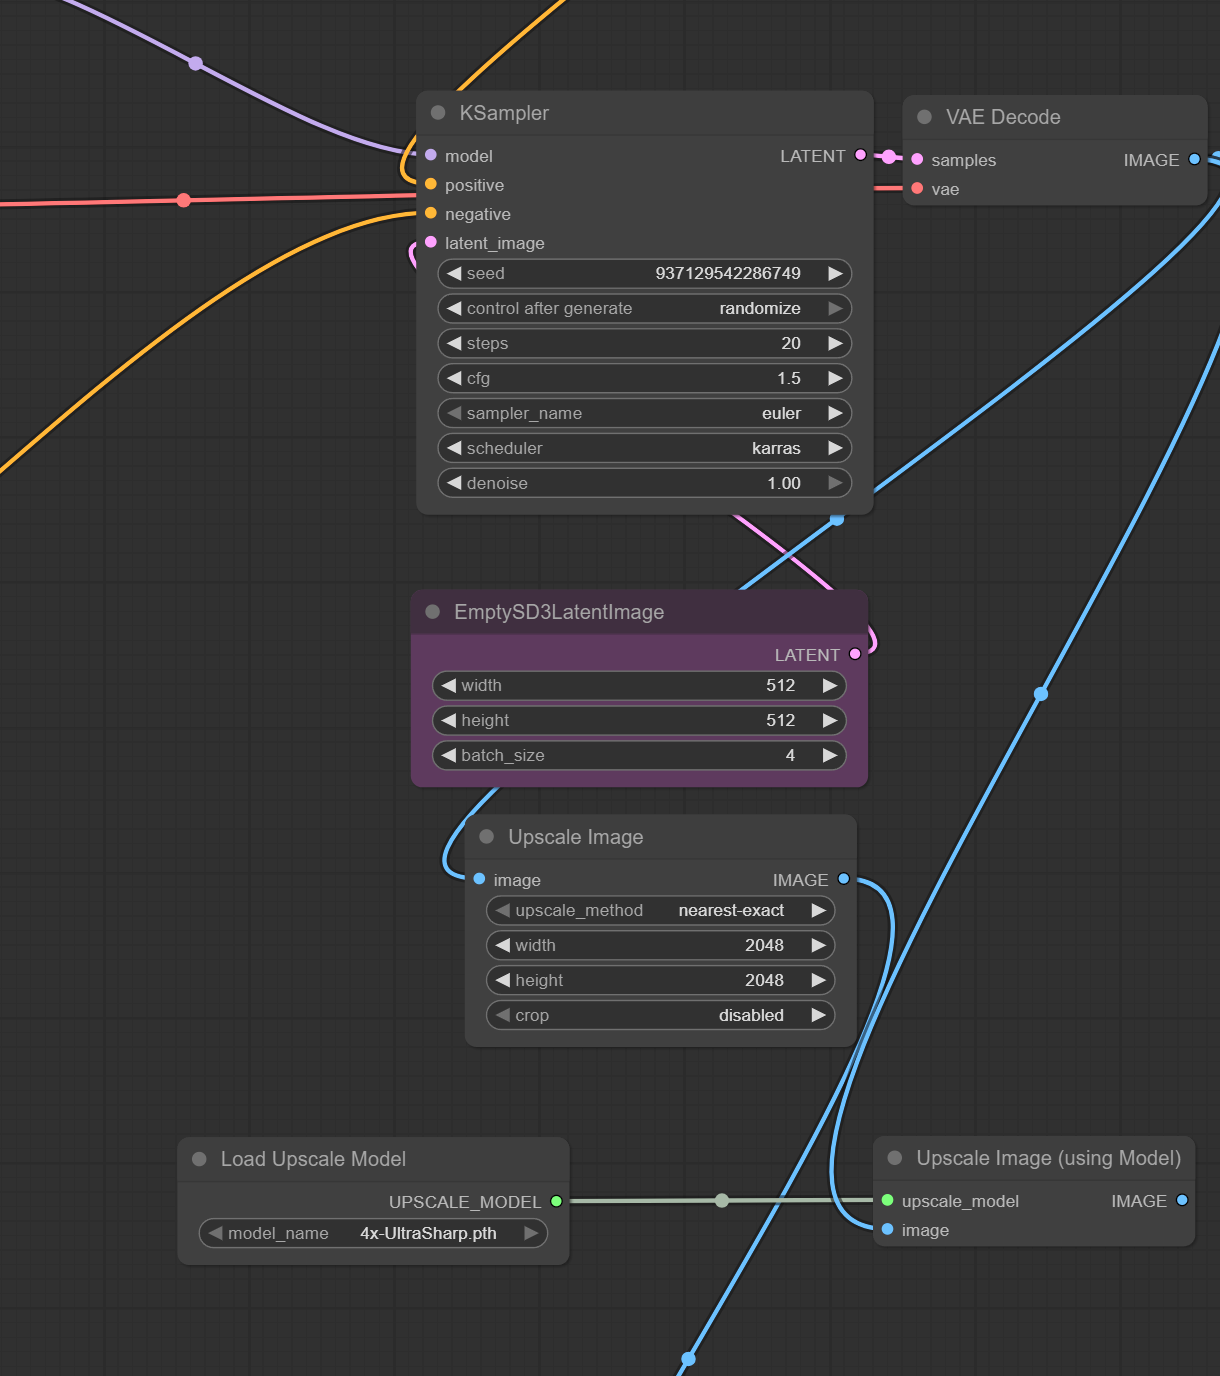Decrease EmptySD3LatentImage width with left arrow
Viewport: 1220px width, 1376px height.
click(448, 685)
